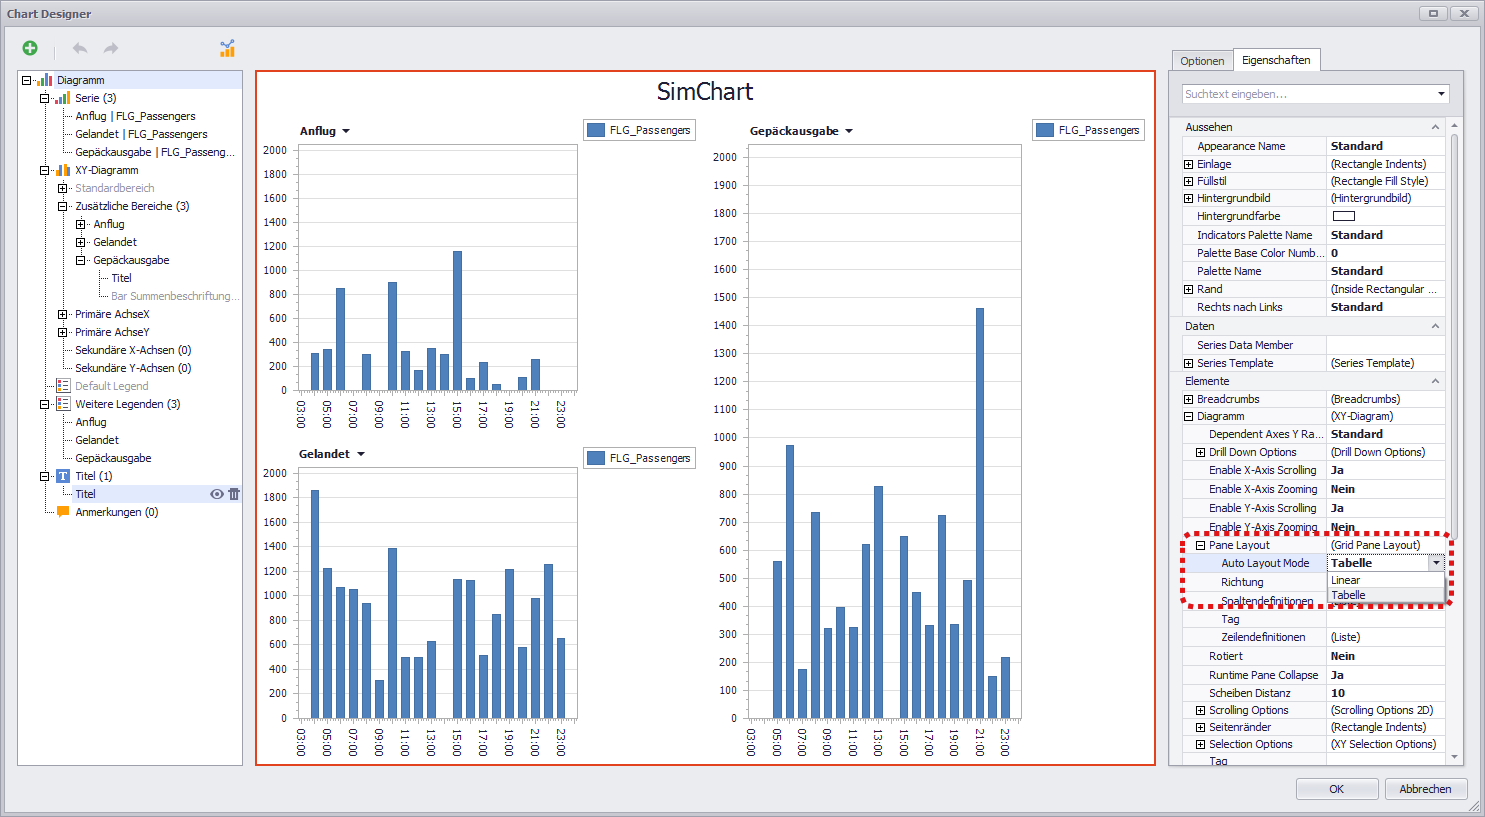Expand the Drill Down Options property
The width and height of the screenshot is (1485, 817).
coord(1200,452)
